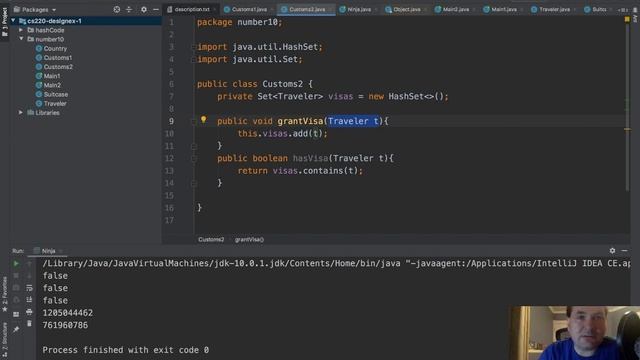
Task: Hide the Run tool window
Action: point(624,251)
